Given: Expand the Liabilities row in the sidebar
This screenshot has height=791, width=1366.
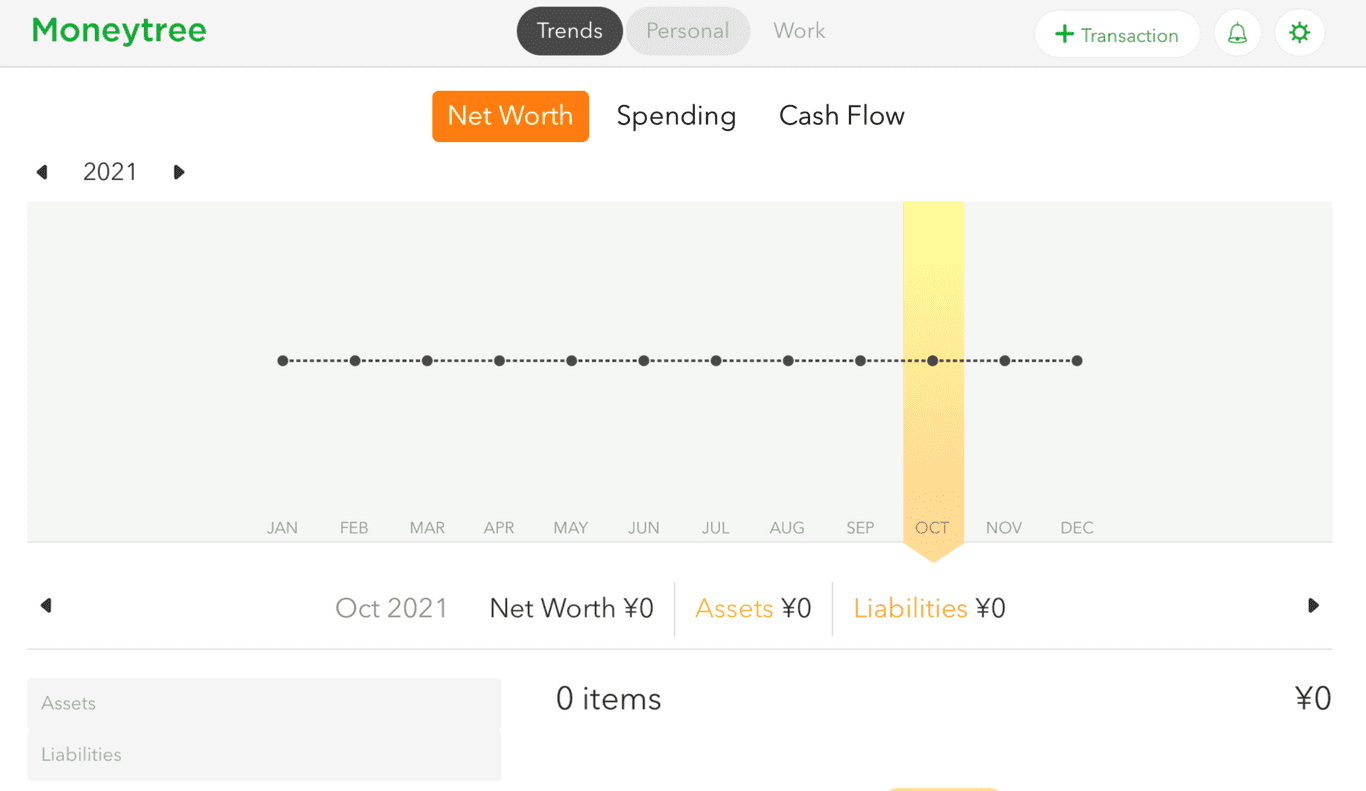Looking at the screenshot, I should click(x=81, y=754).
